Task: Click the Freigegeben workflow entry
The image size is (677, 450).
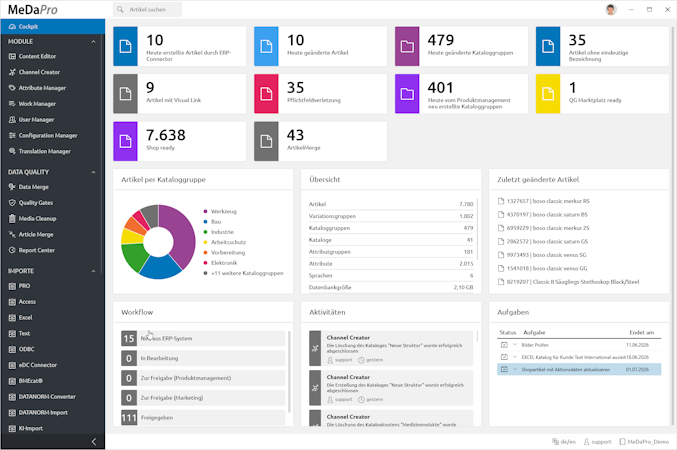Action: (x=203, y=418)
